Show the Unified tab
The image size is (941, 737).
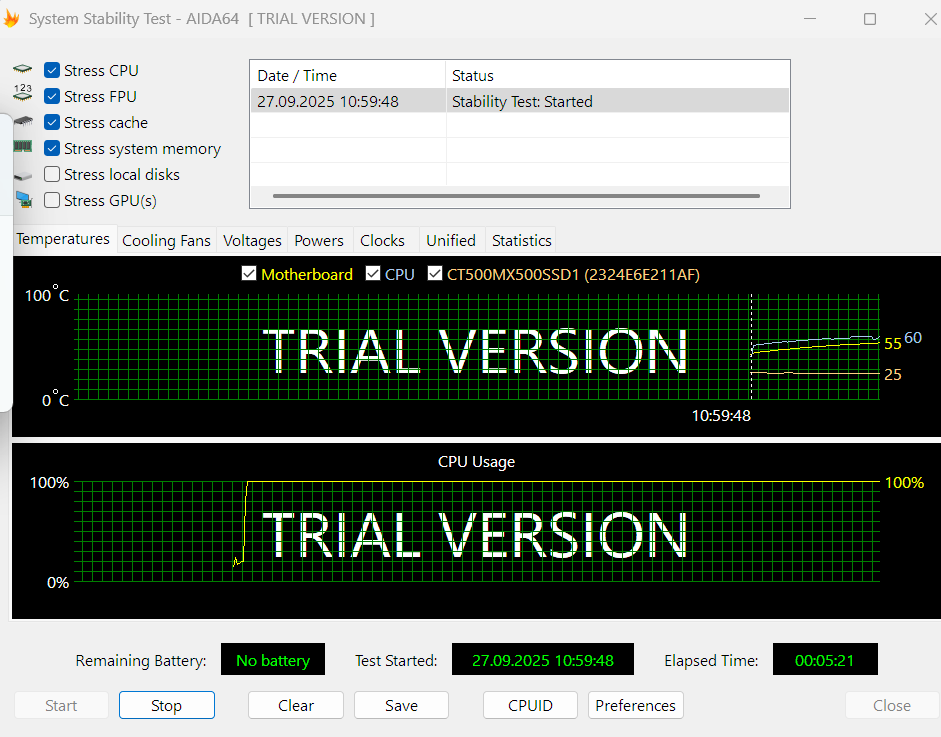click(x=451, y=240)
